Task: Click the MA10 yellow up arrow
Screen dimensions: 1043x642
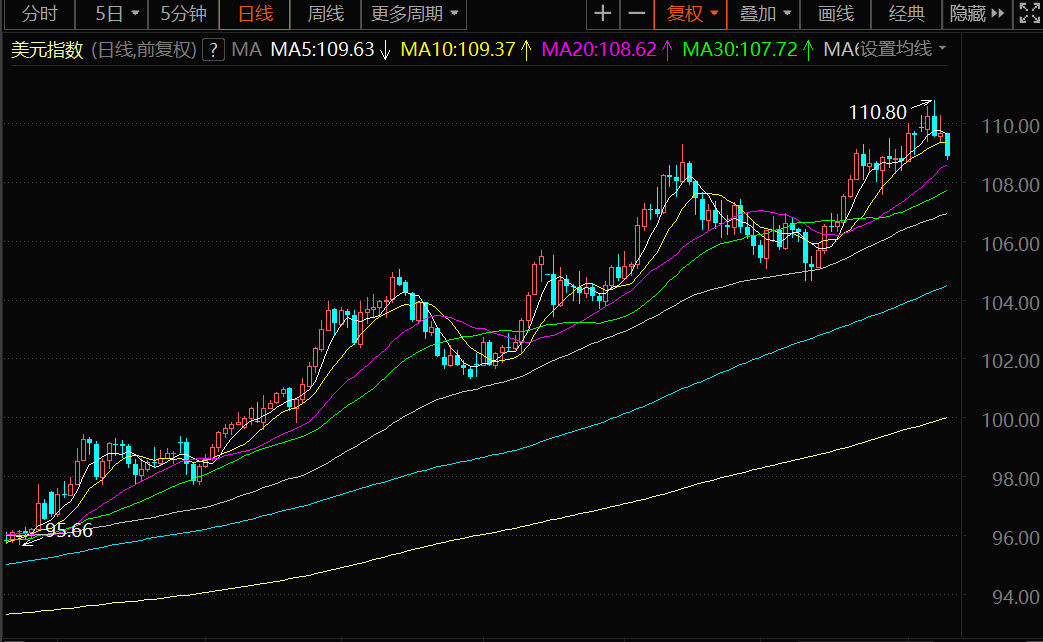Action: (525, 50)
